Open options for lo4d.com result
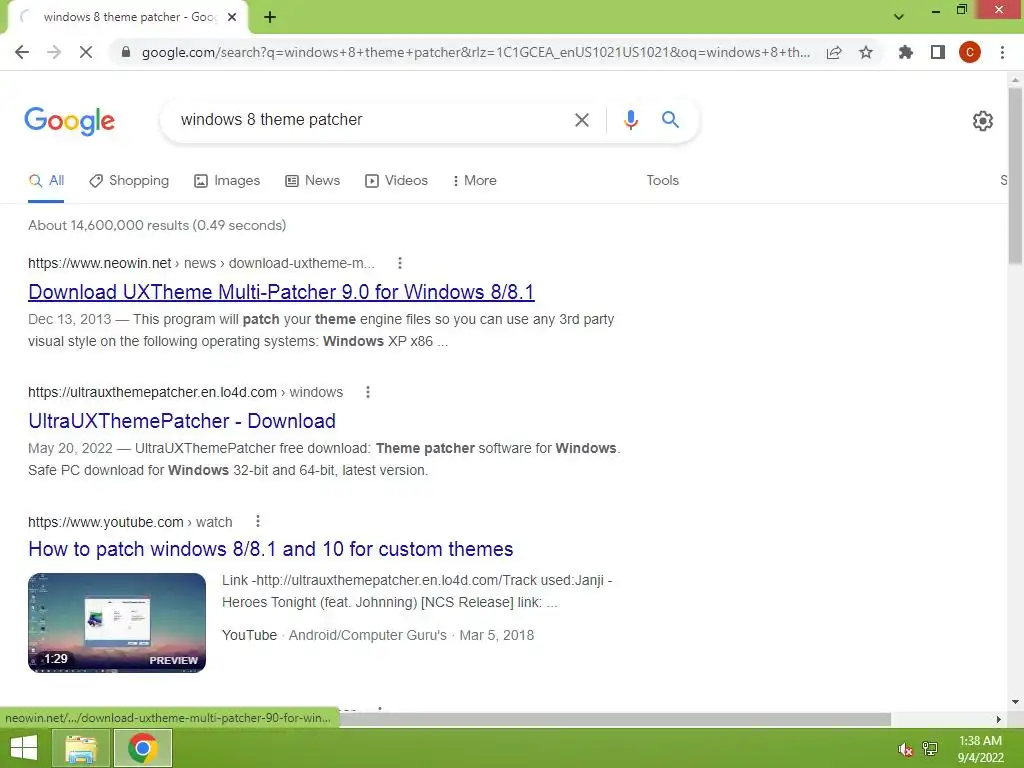 tap(368, 392)
